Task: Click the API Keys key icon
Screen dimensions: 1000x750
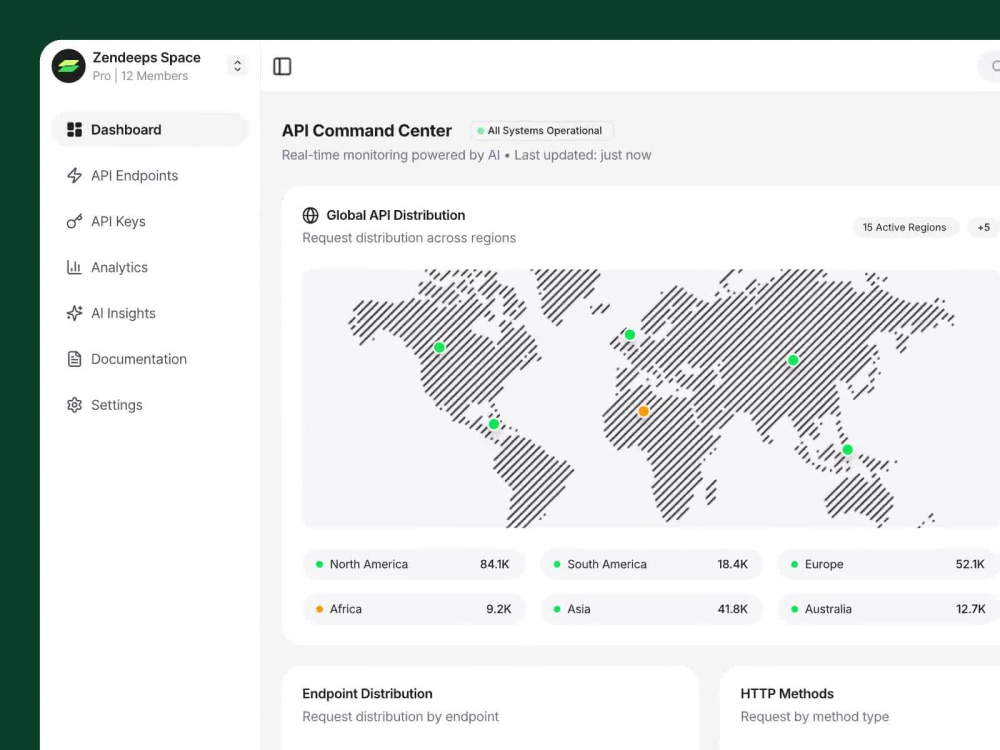Action: 75,221
